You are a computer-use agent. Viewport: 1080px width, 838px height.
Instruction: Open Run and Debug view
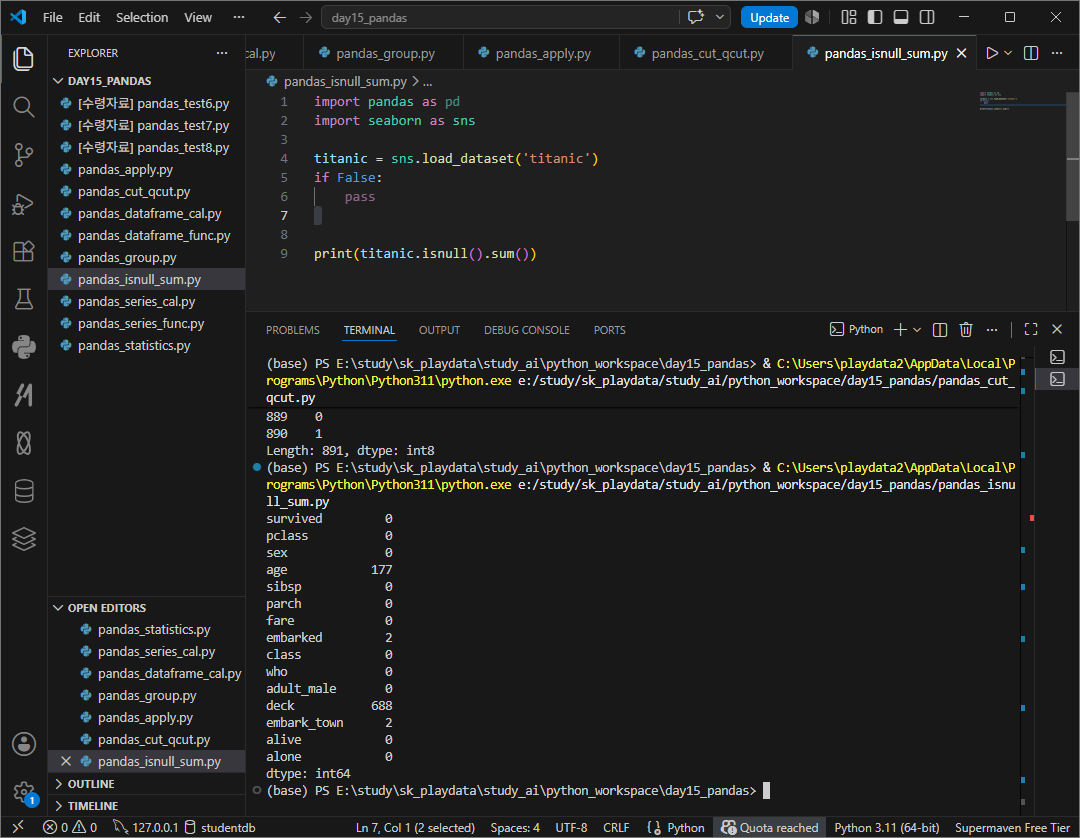(x=23, y=205)
